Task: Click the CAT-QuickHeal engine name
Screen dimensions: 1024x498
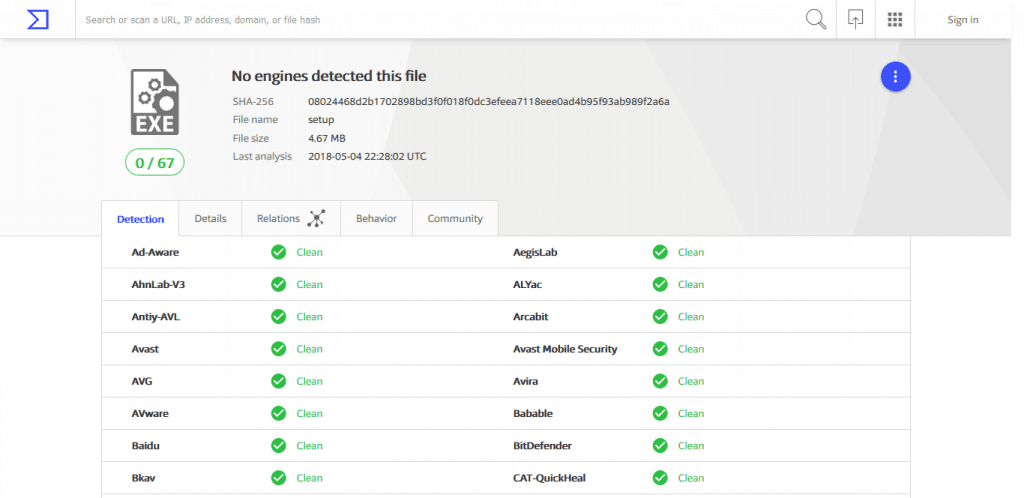Action: click(549, 478)
